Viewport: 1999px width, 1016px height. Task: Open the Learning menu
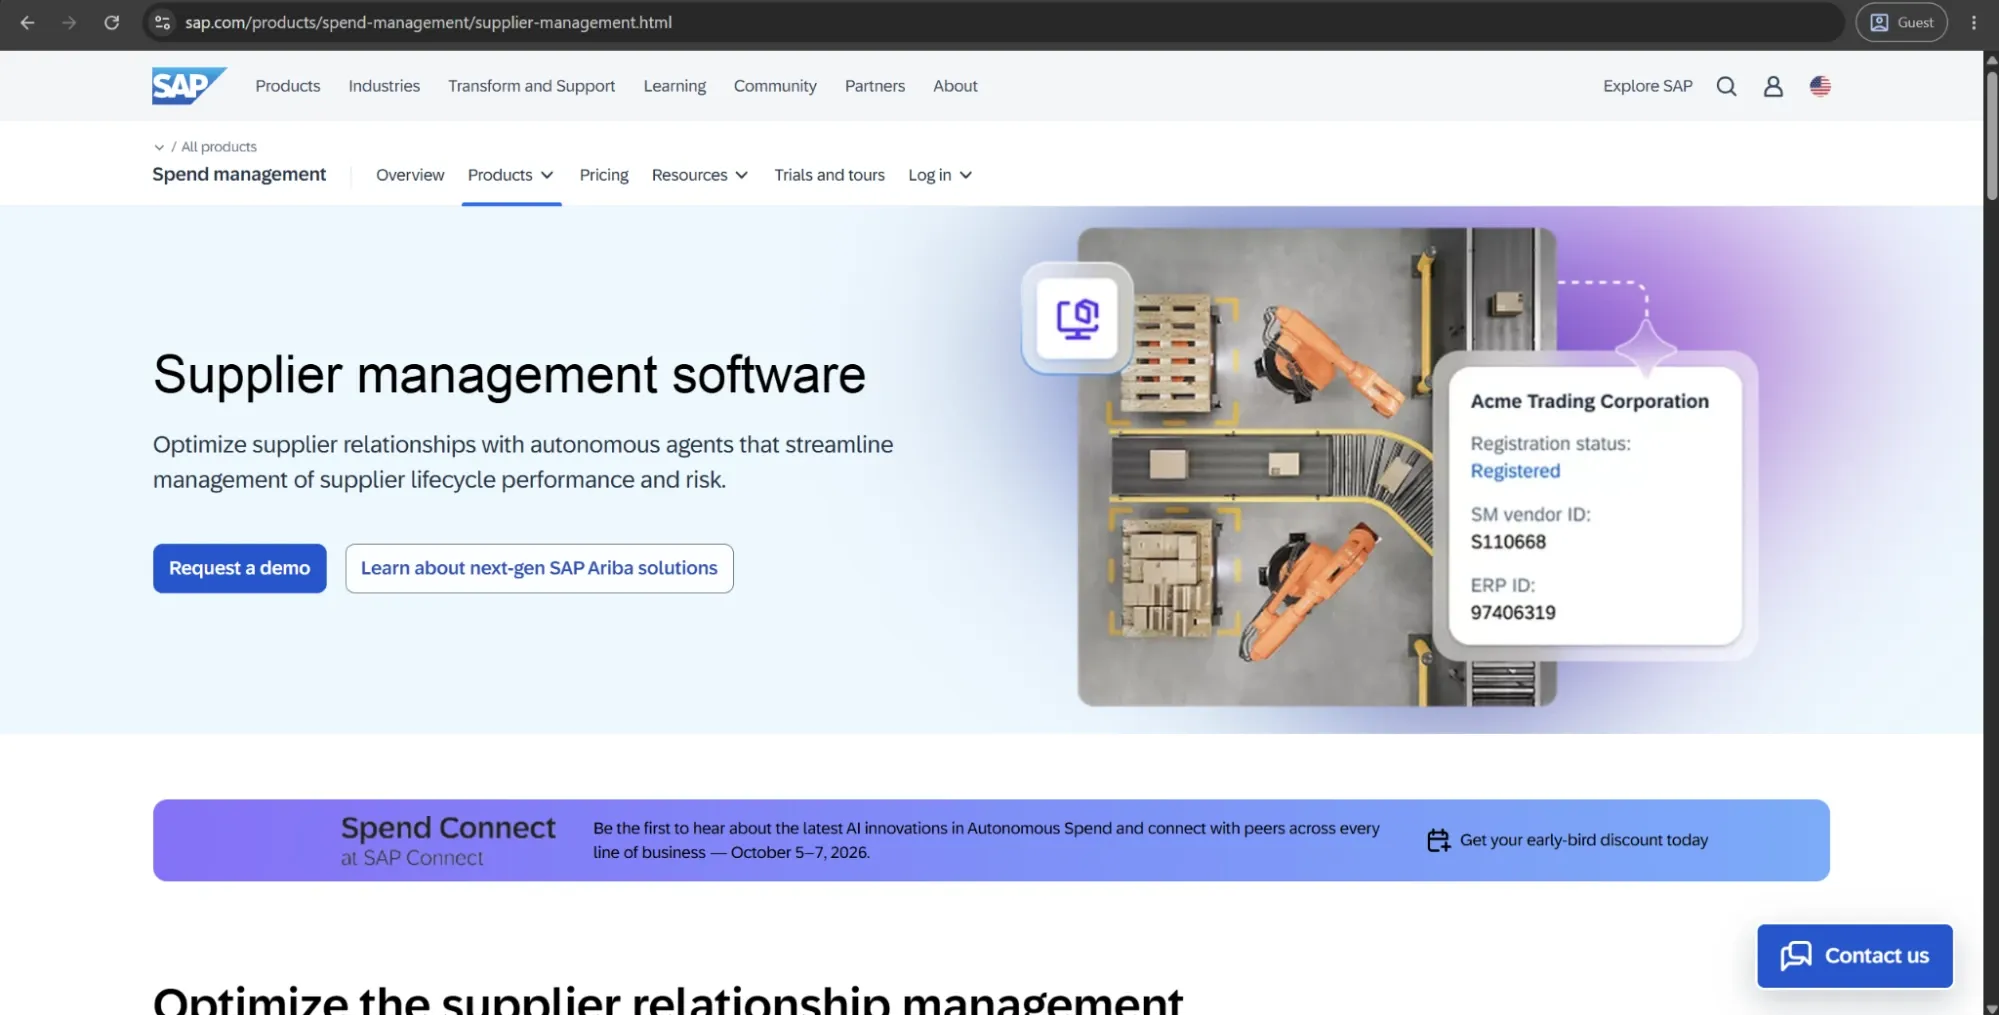(x=675, y=86)
